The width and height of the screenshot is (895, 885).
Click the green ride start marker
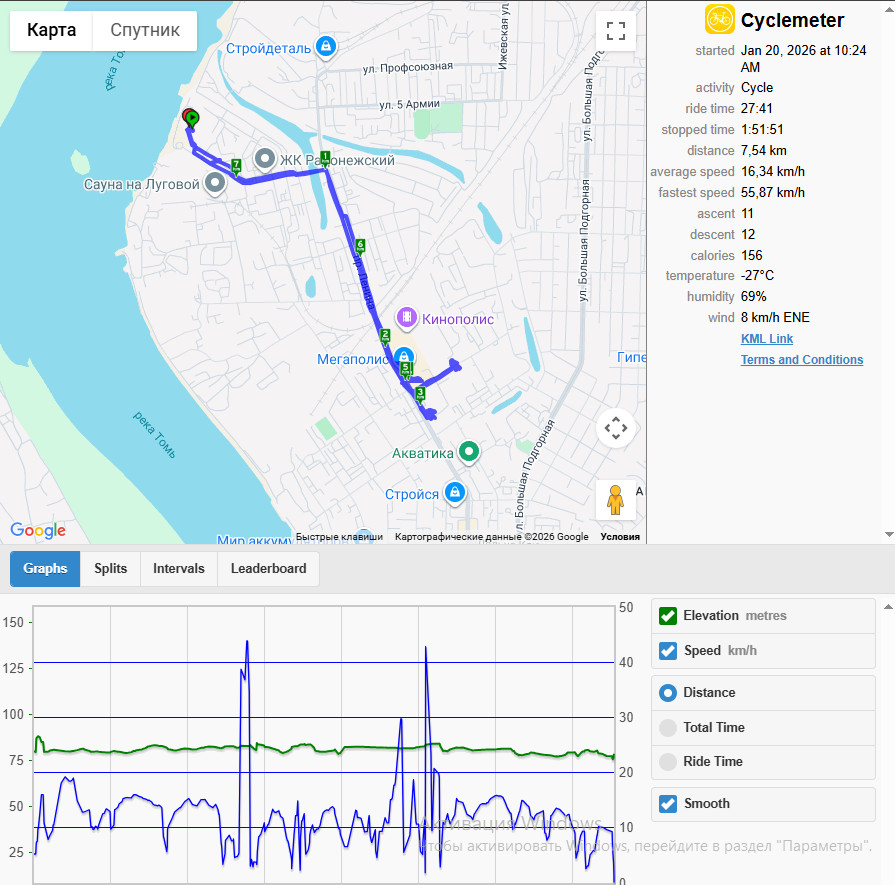click(x=193, y=118)
